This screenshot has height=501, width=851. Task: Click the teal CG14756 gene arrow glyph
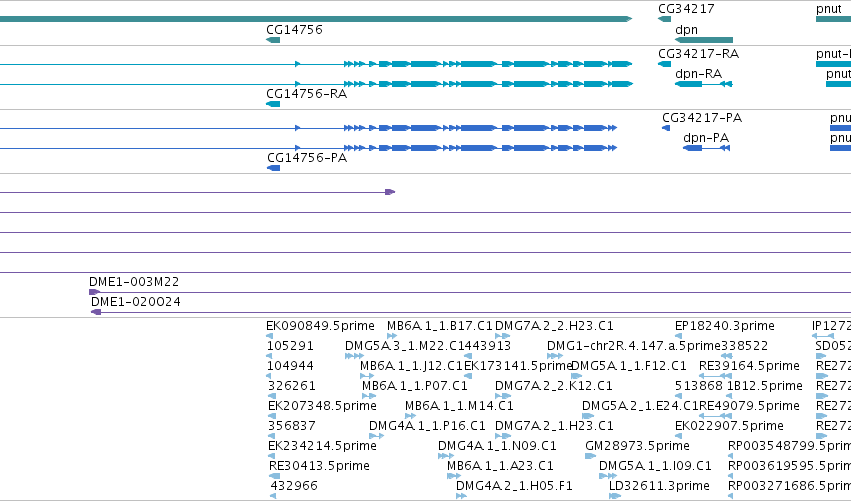point(273,40)
